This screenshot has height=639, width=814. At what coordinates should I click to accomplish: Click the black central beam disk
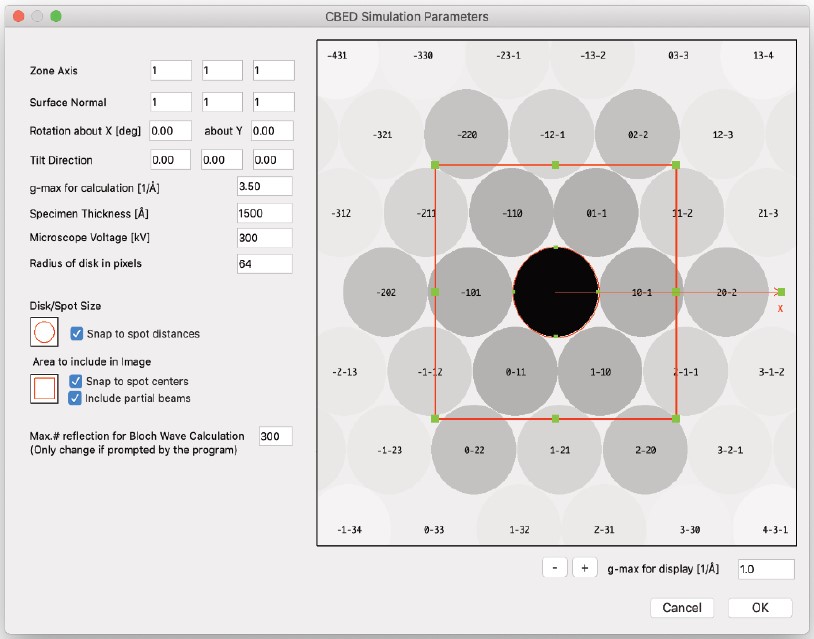tap(556, 291)
